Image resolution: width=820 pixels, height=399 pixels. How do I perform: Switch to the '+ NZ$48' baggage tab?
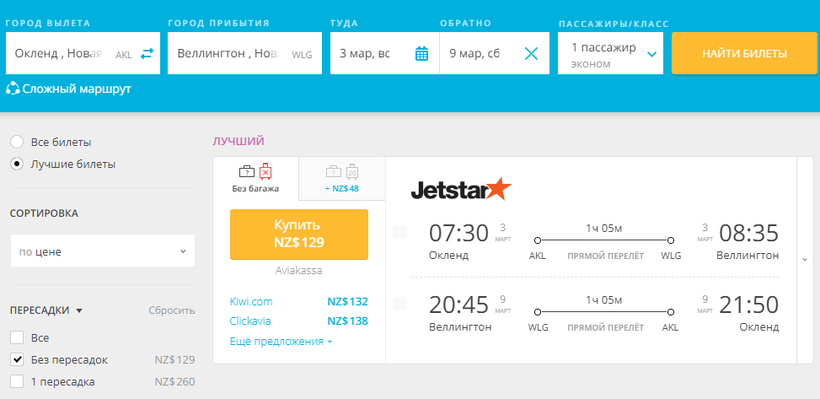tap(342, 178)
